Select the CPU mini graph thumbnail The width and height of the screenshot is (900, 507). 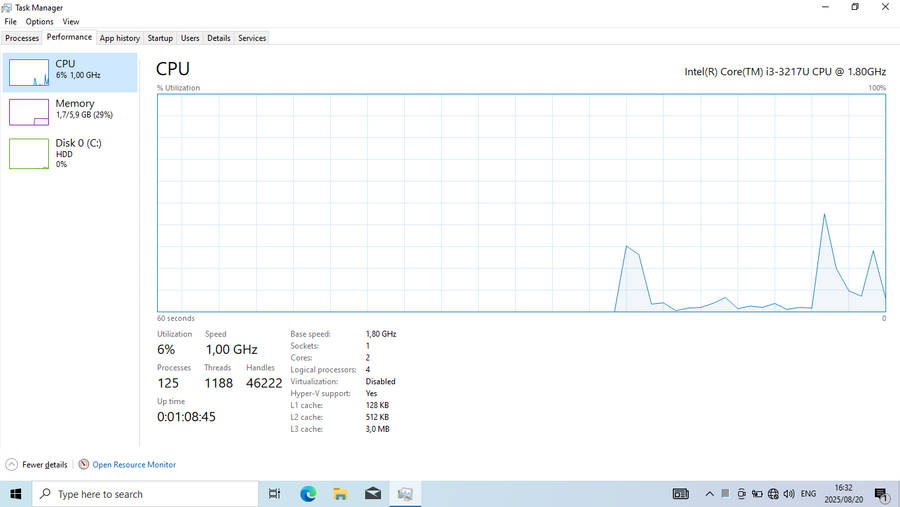coord(29,71)
